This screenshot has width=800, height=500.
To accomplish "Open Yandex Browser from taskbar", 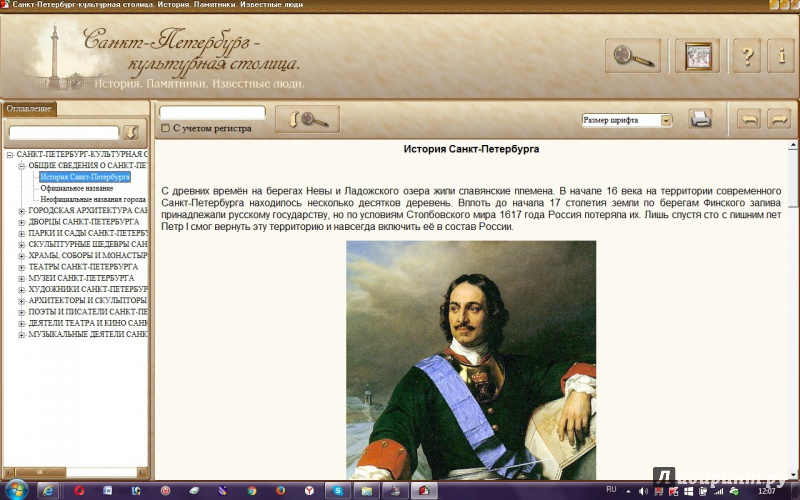I will coord(309,490).
